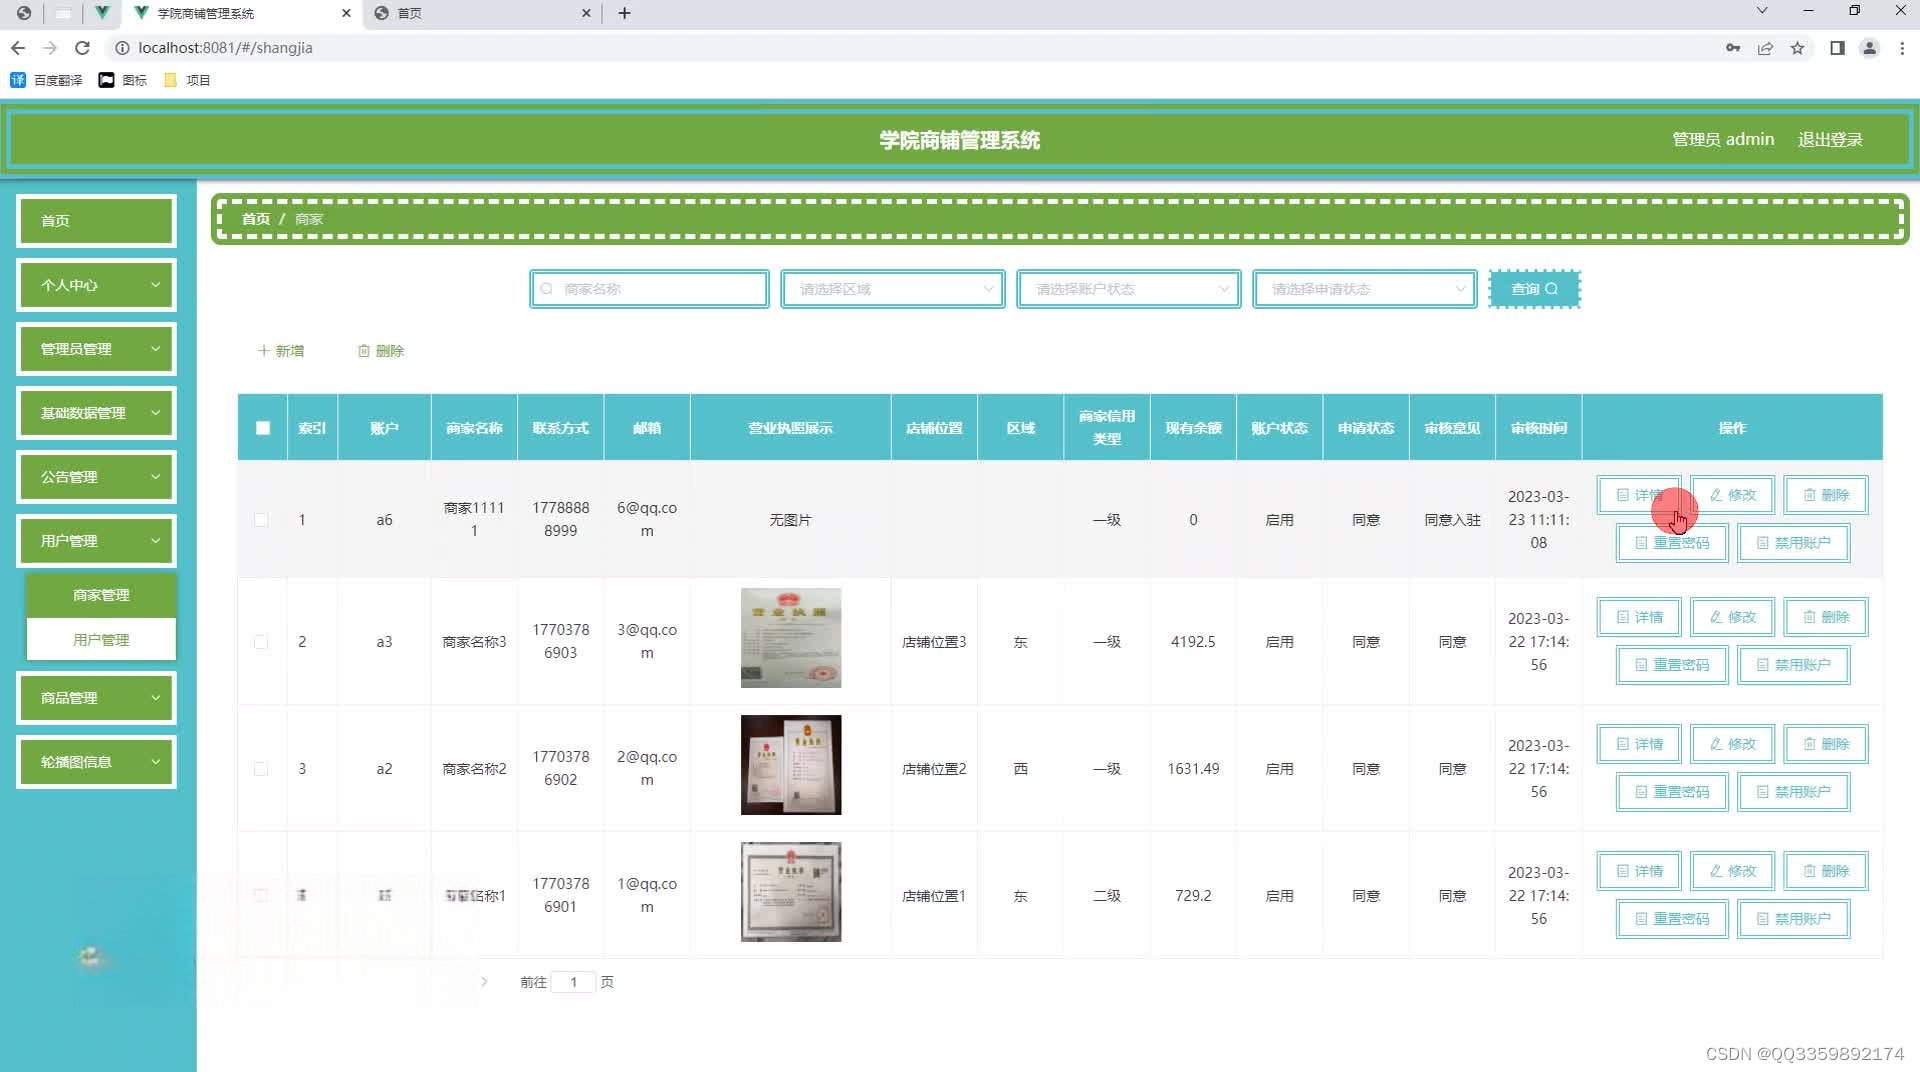Open the password key icon
The image size is (1920, 1072).
pos(1733,48)
